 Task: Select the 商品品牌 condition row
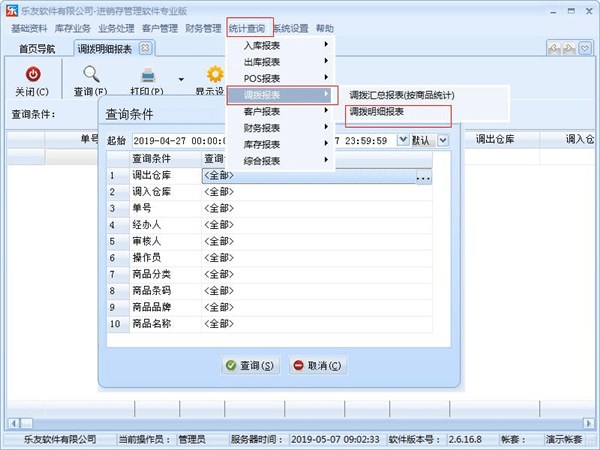click(x=270, y=307)
